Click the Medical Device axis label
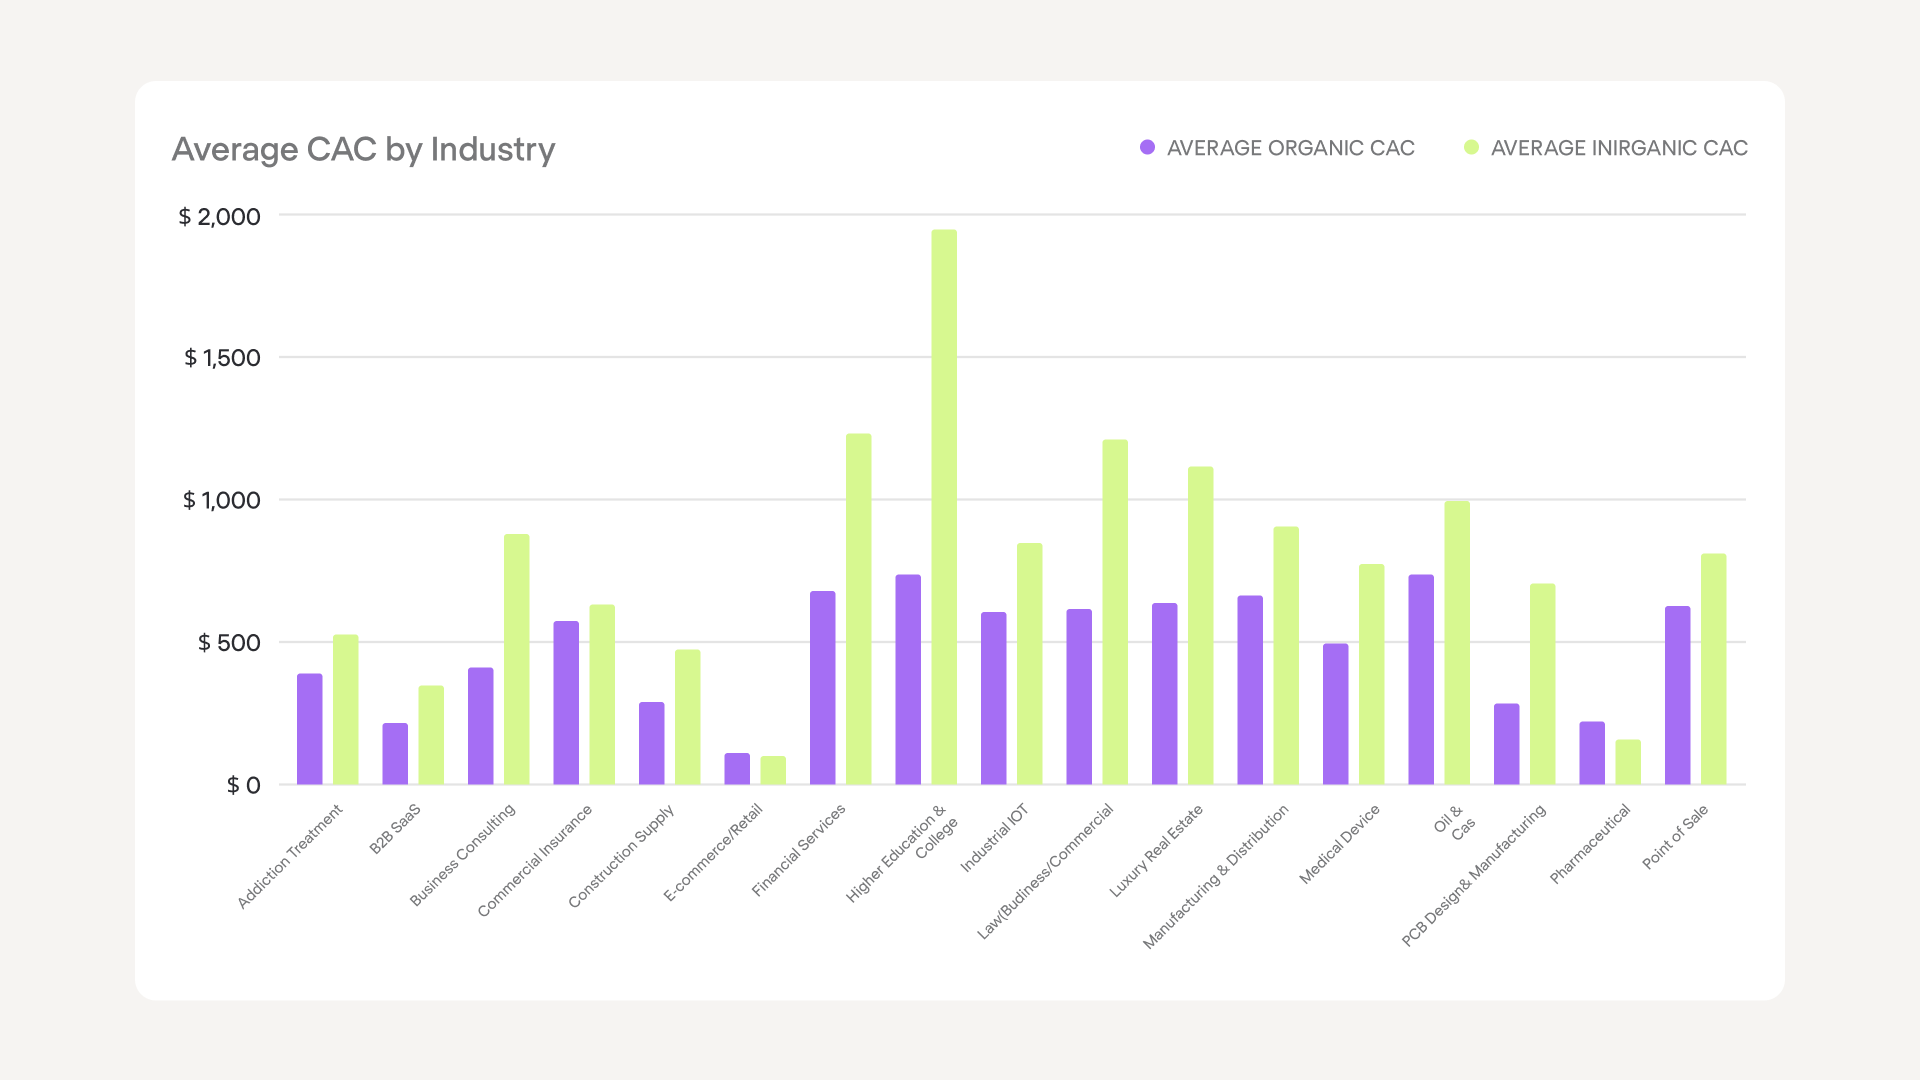 (1339, 844)
